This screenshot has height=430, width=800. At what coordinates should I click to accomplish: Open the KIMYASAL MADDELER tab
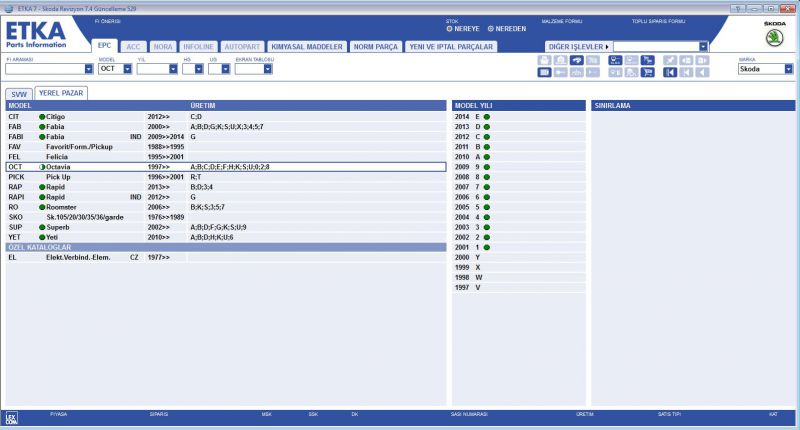point(307,46)
